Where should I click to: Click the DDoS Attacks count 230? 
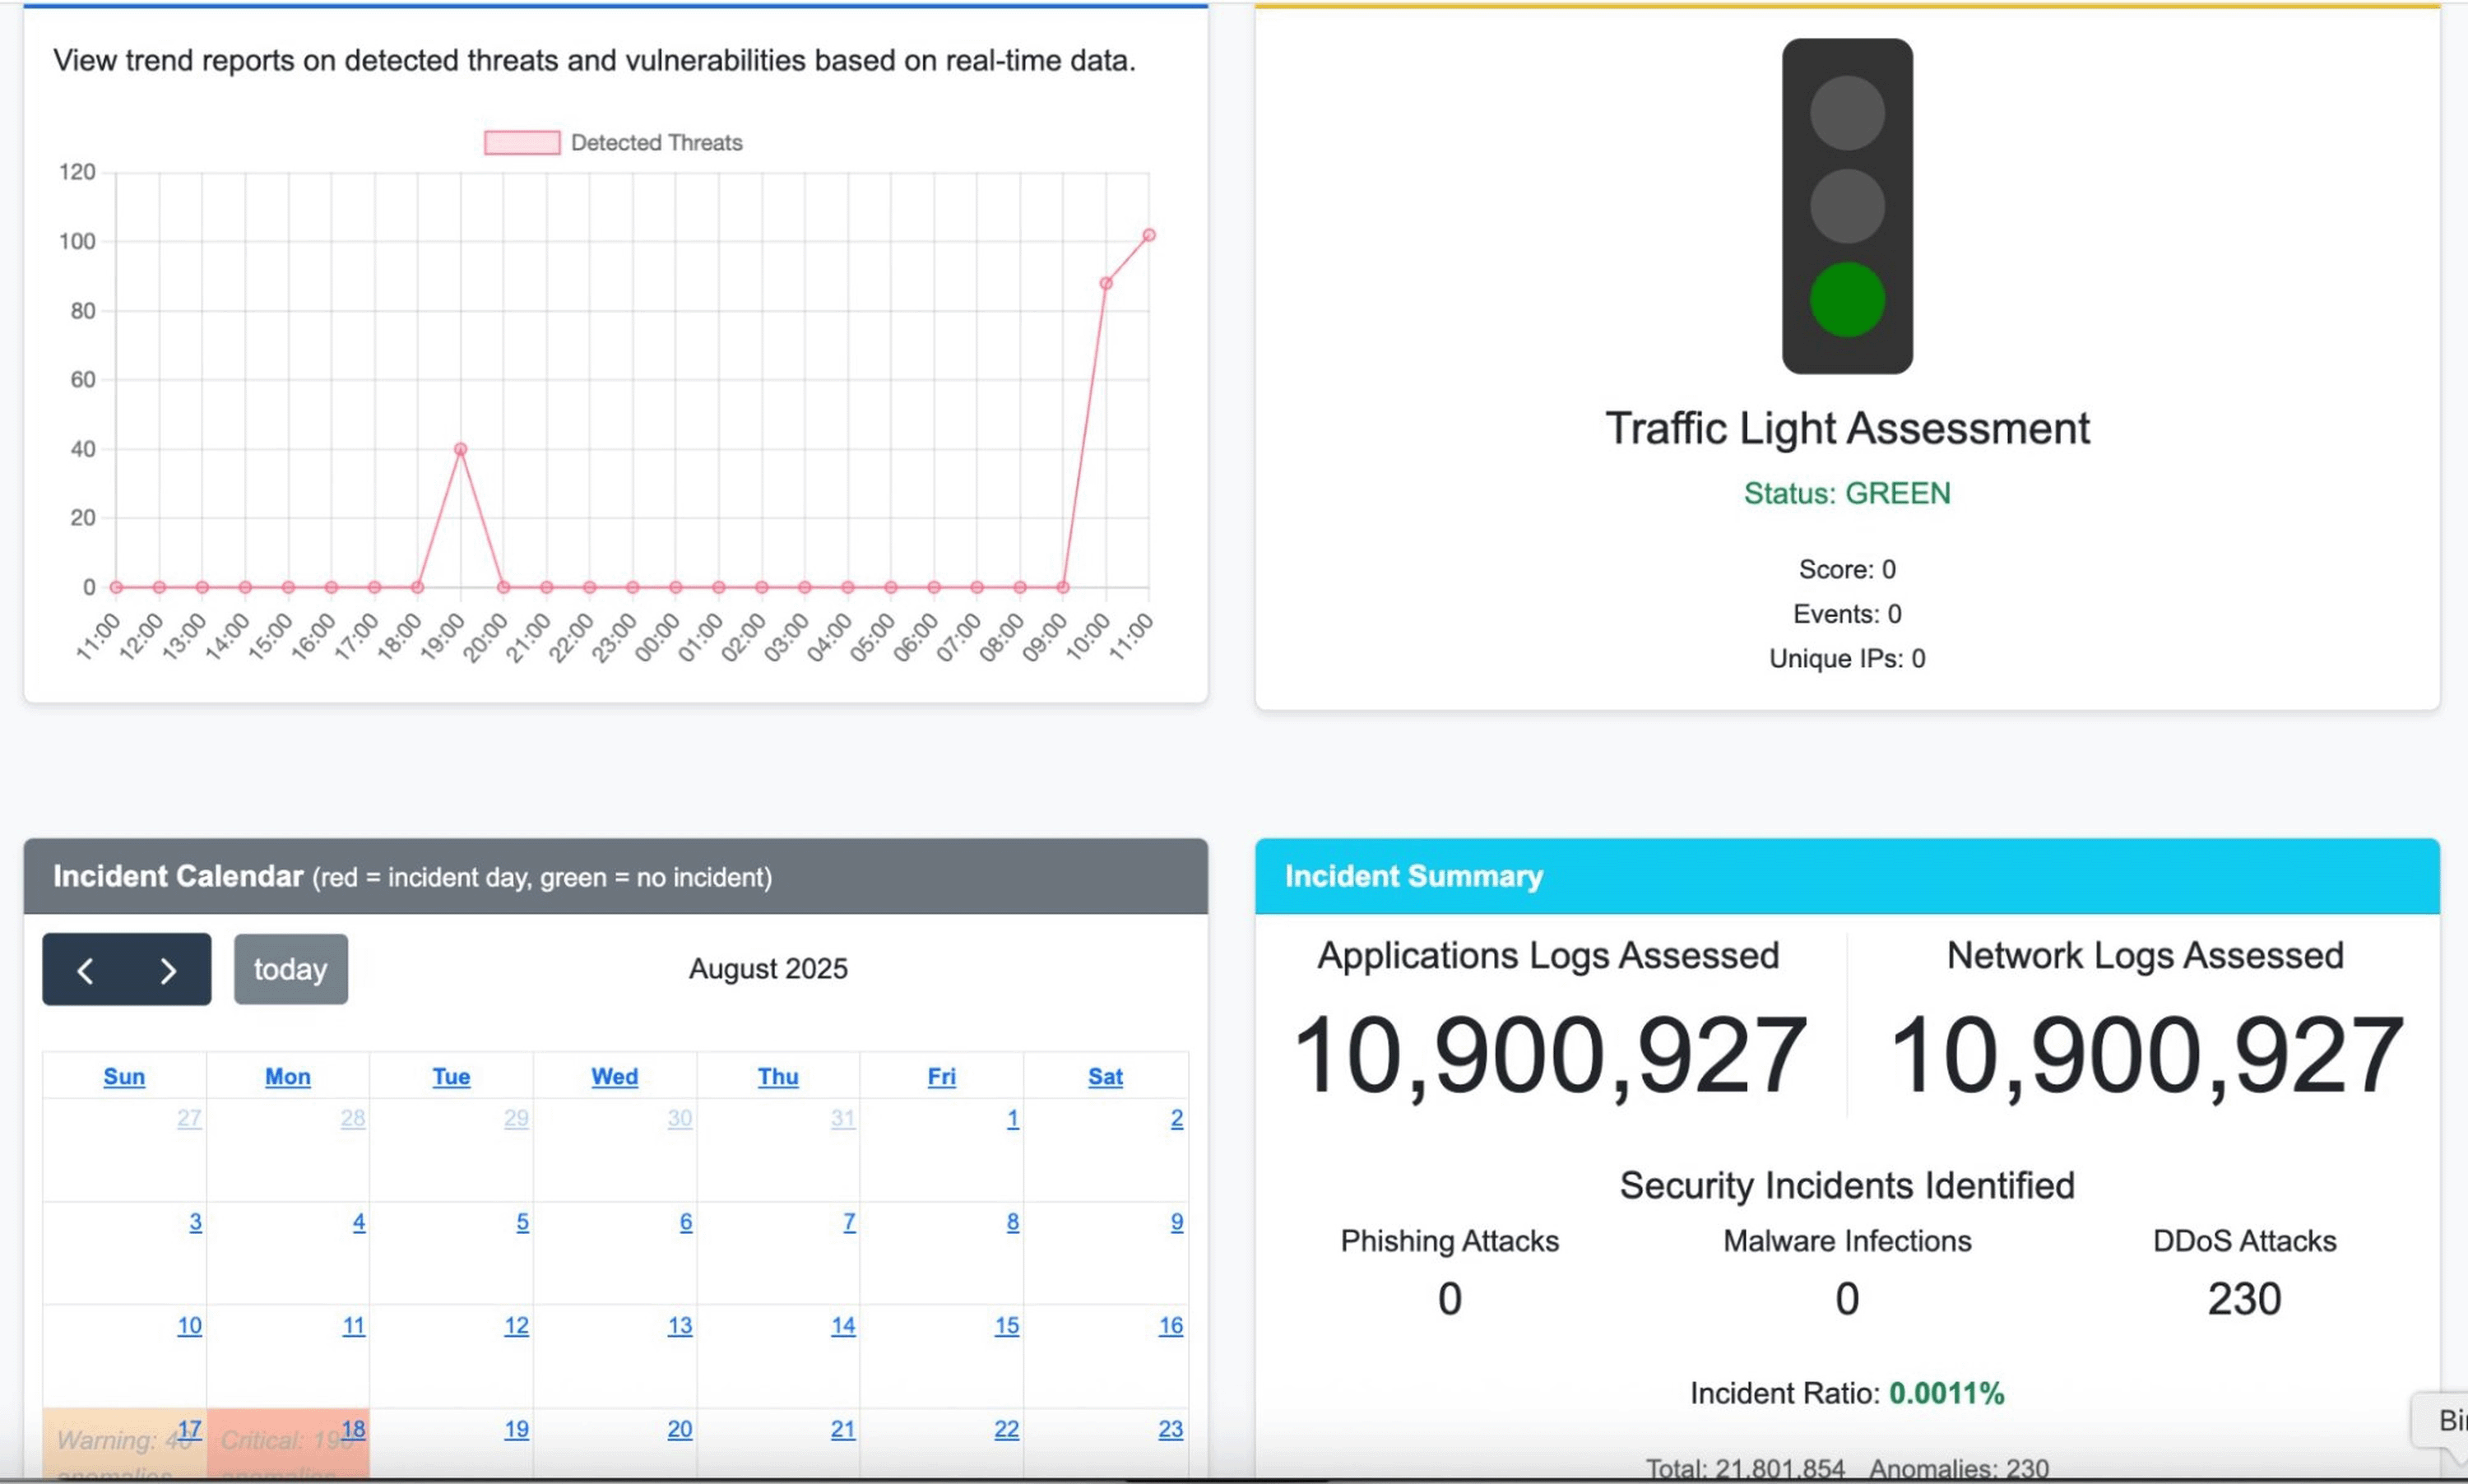[x=2244, y=1299]
